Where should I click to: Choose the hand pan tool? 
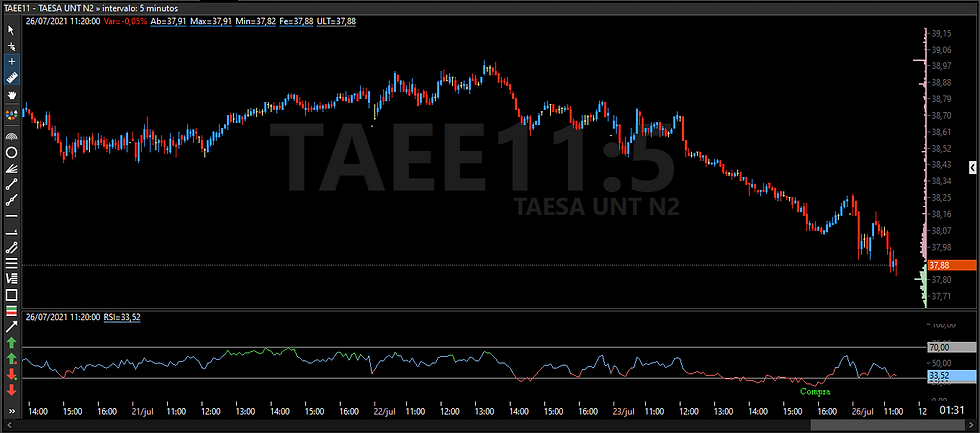pos(11,96)
